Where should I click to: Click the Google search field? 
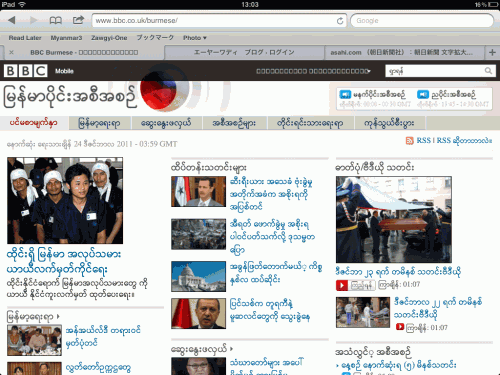[422, 21]
